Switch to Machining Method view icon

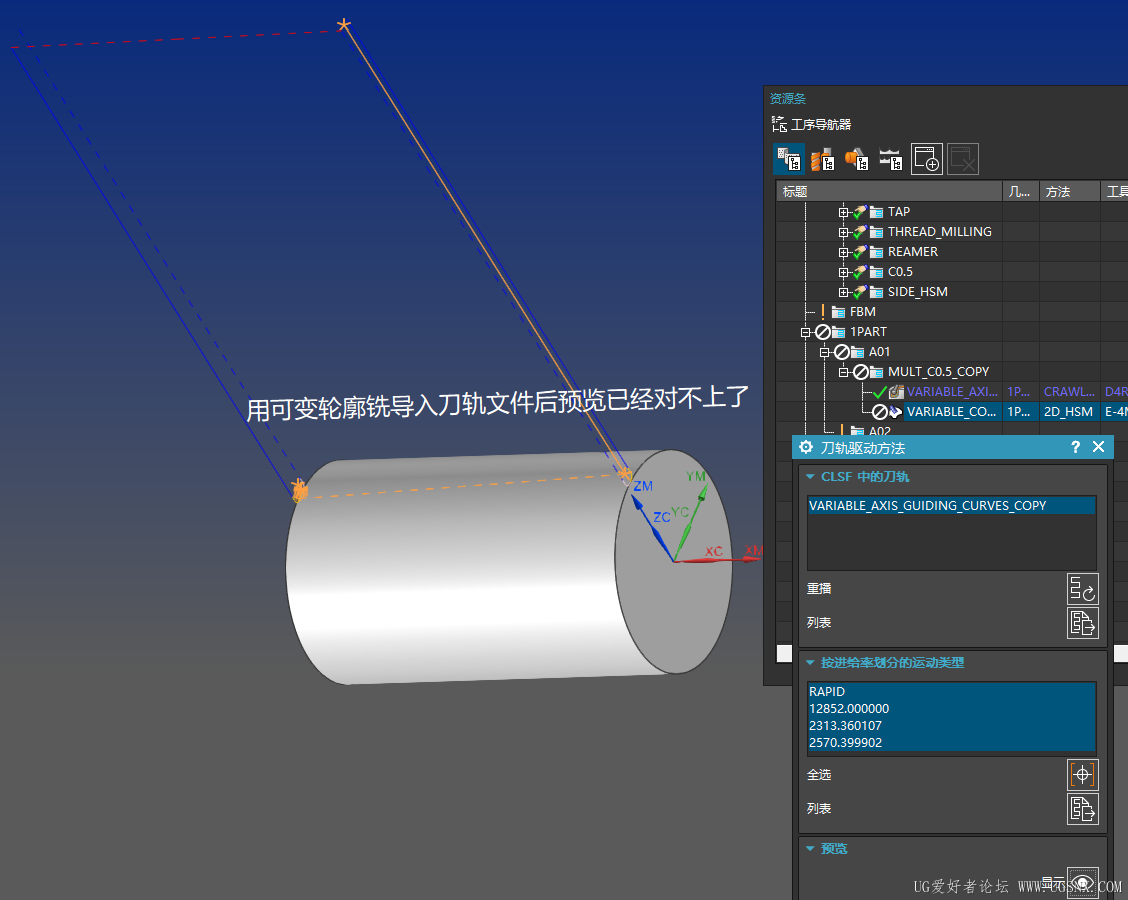click(x=891, y=160)
